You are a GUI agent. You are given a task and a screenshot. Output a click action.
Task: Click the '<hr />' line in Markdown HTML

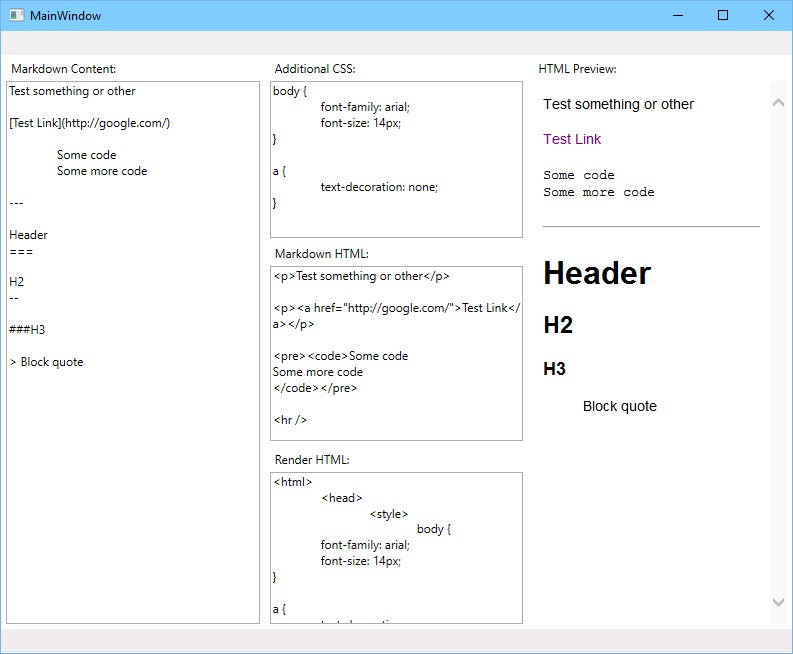[290, 420]
